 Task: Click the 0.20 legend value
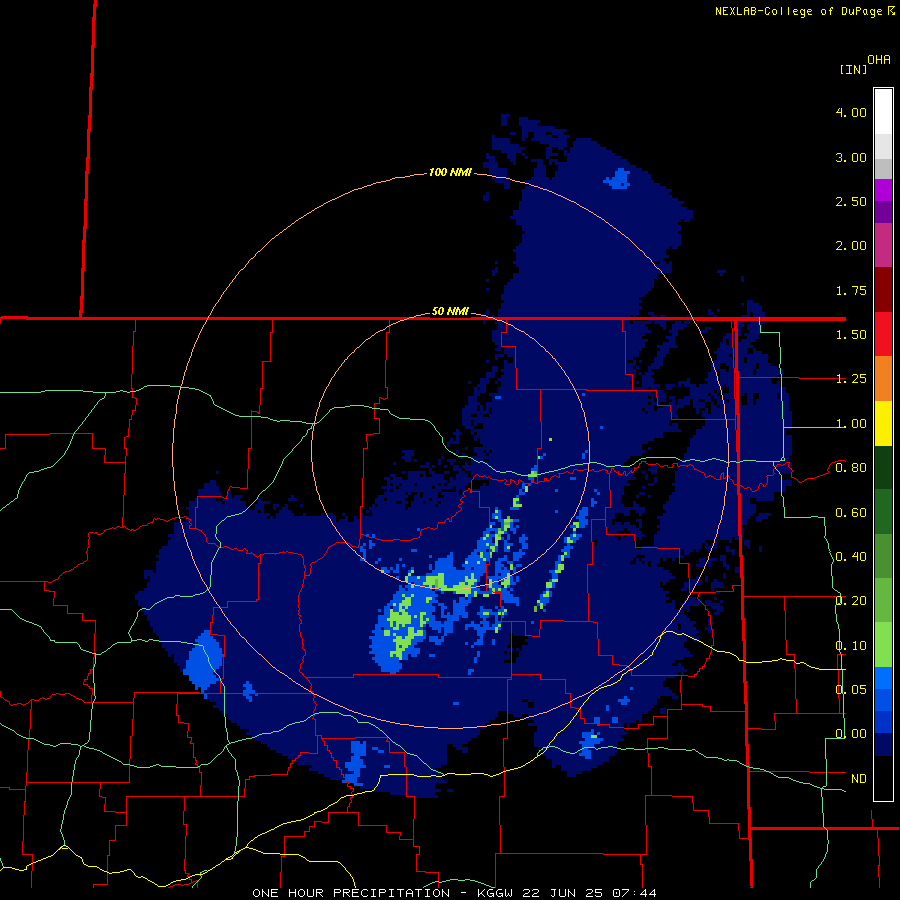click(851, 601)
